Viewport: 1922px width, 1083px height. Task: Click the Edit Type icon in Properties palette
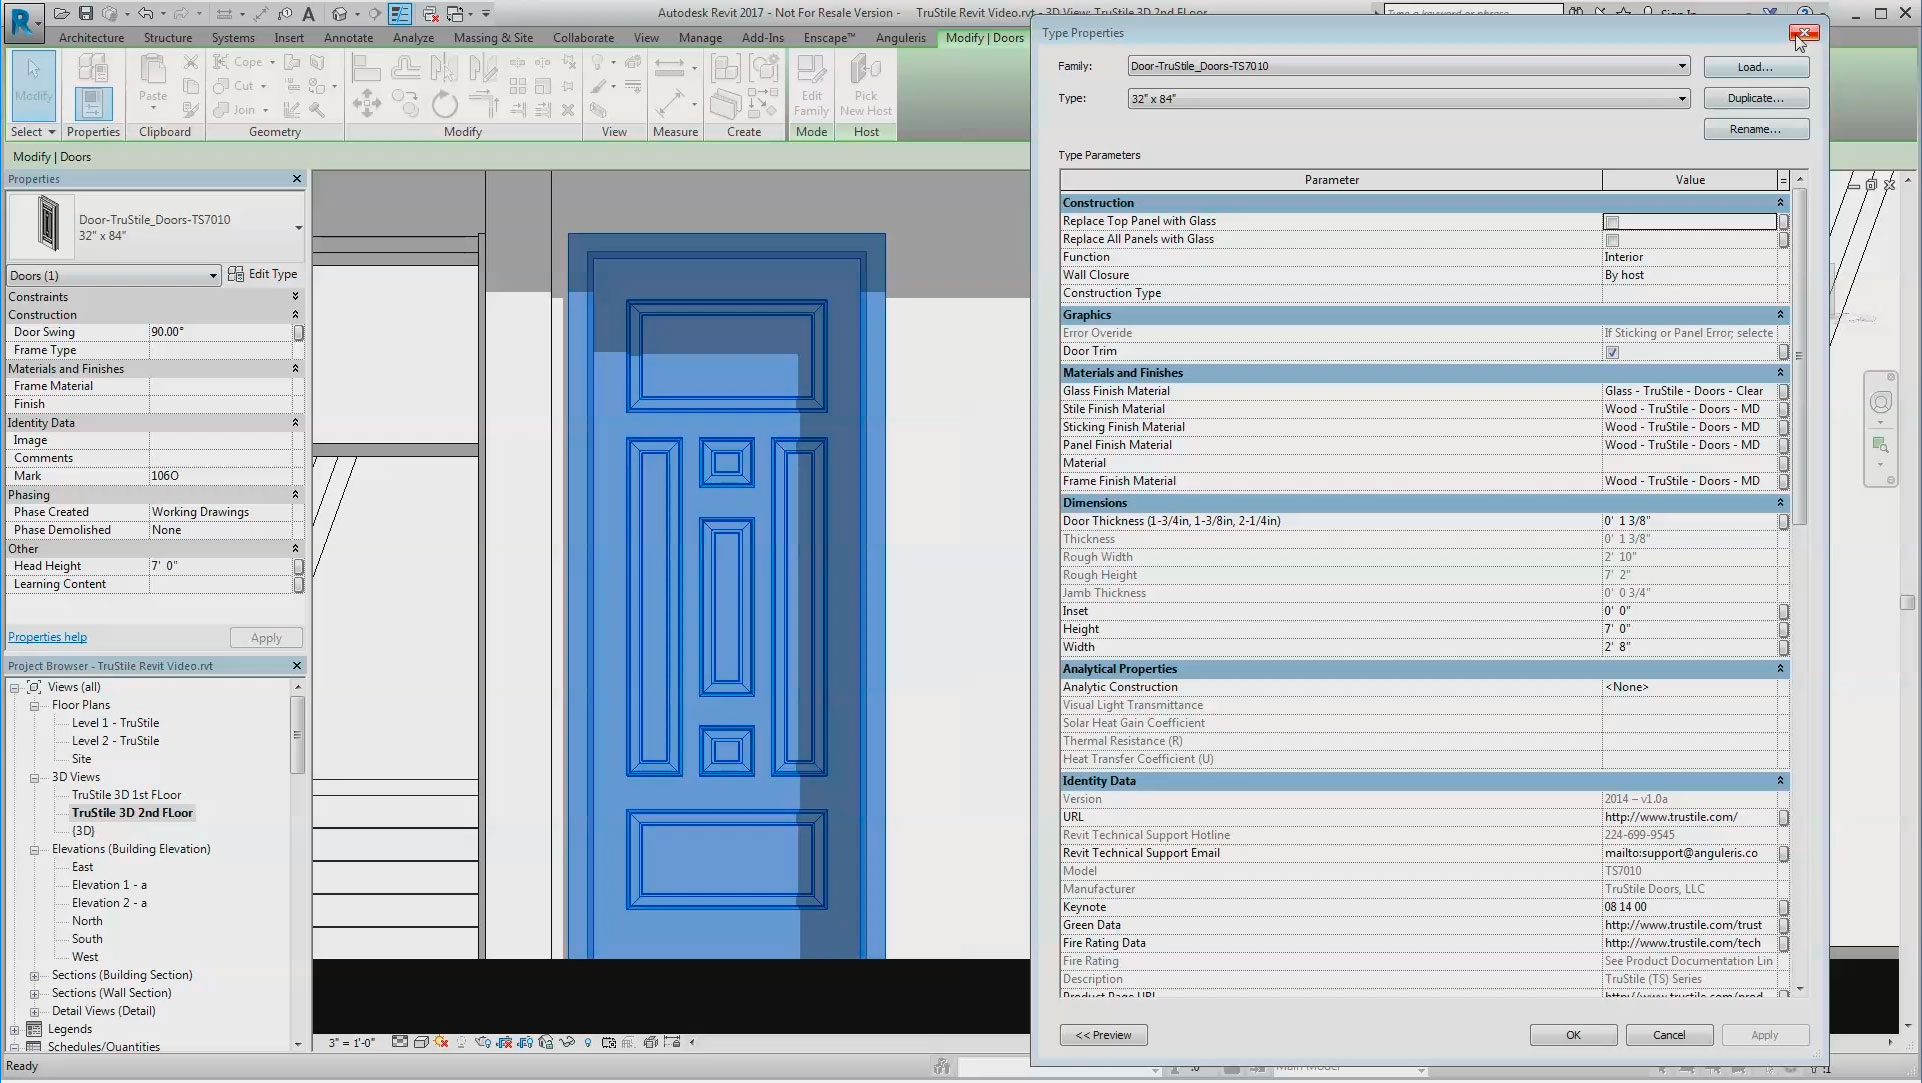pyautogui.click(x=262, y=274)
